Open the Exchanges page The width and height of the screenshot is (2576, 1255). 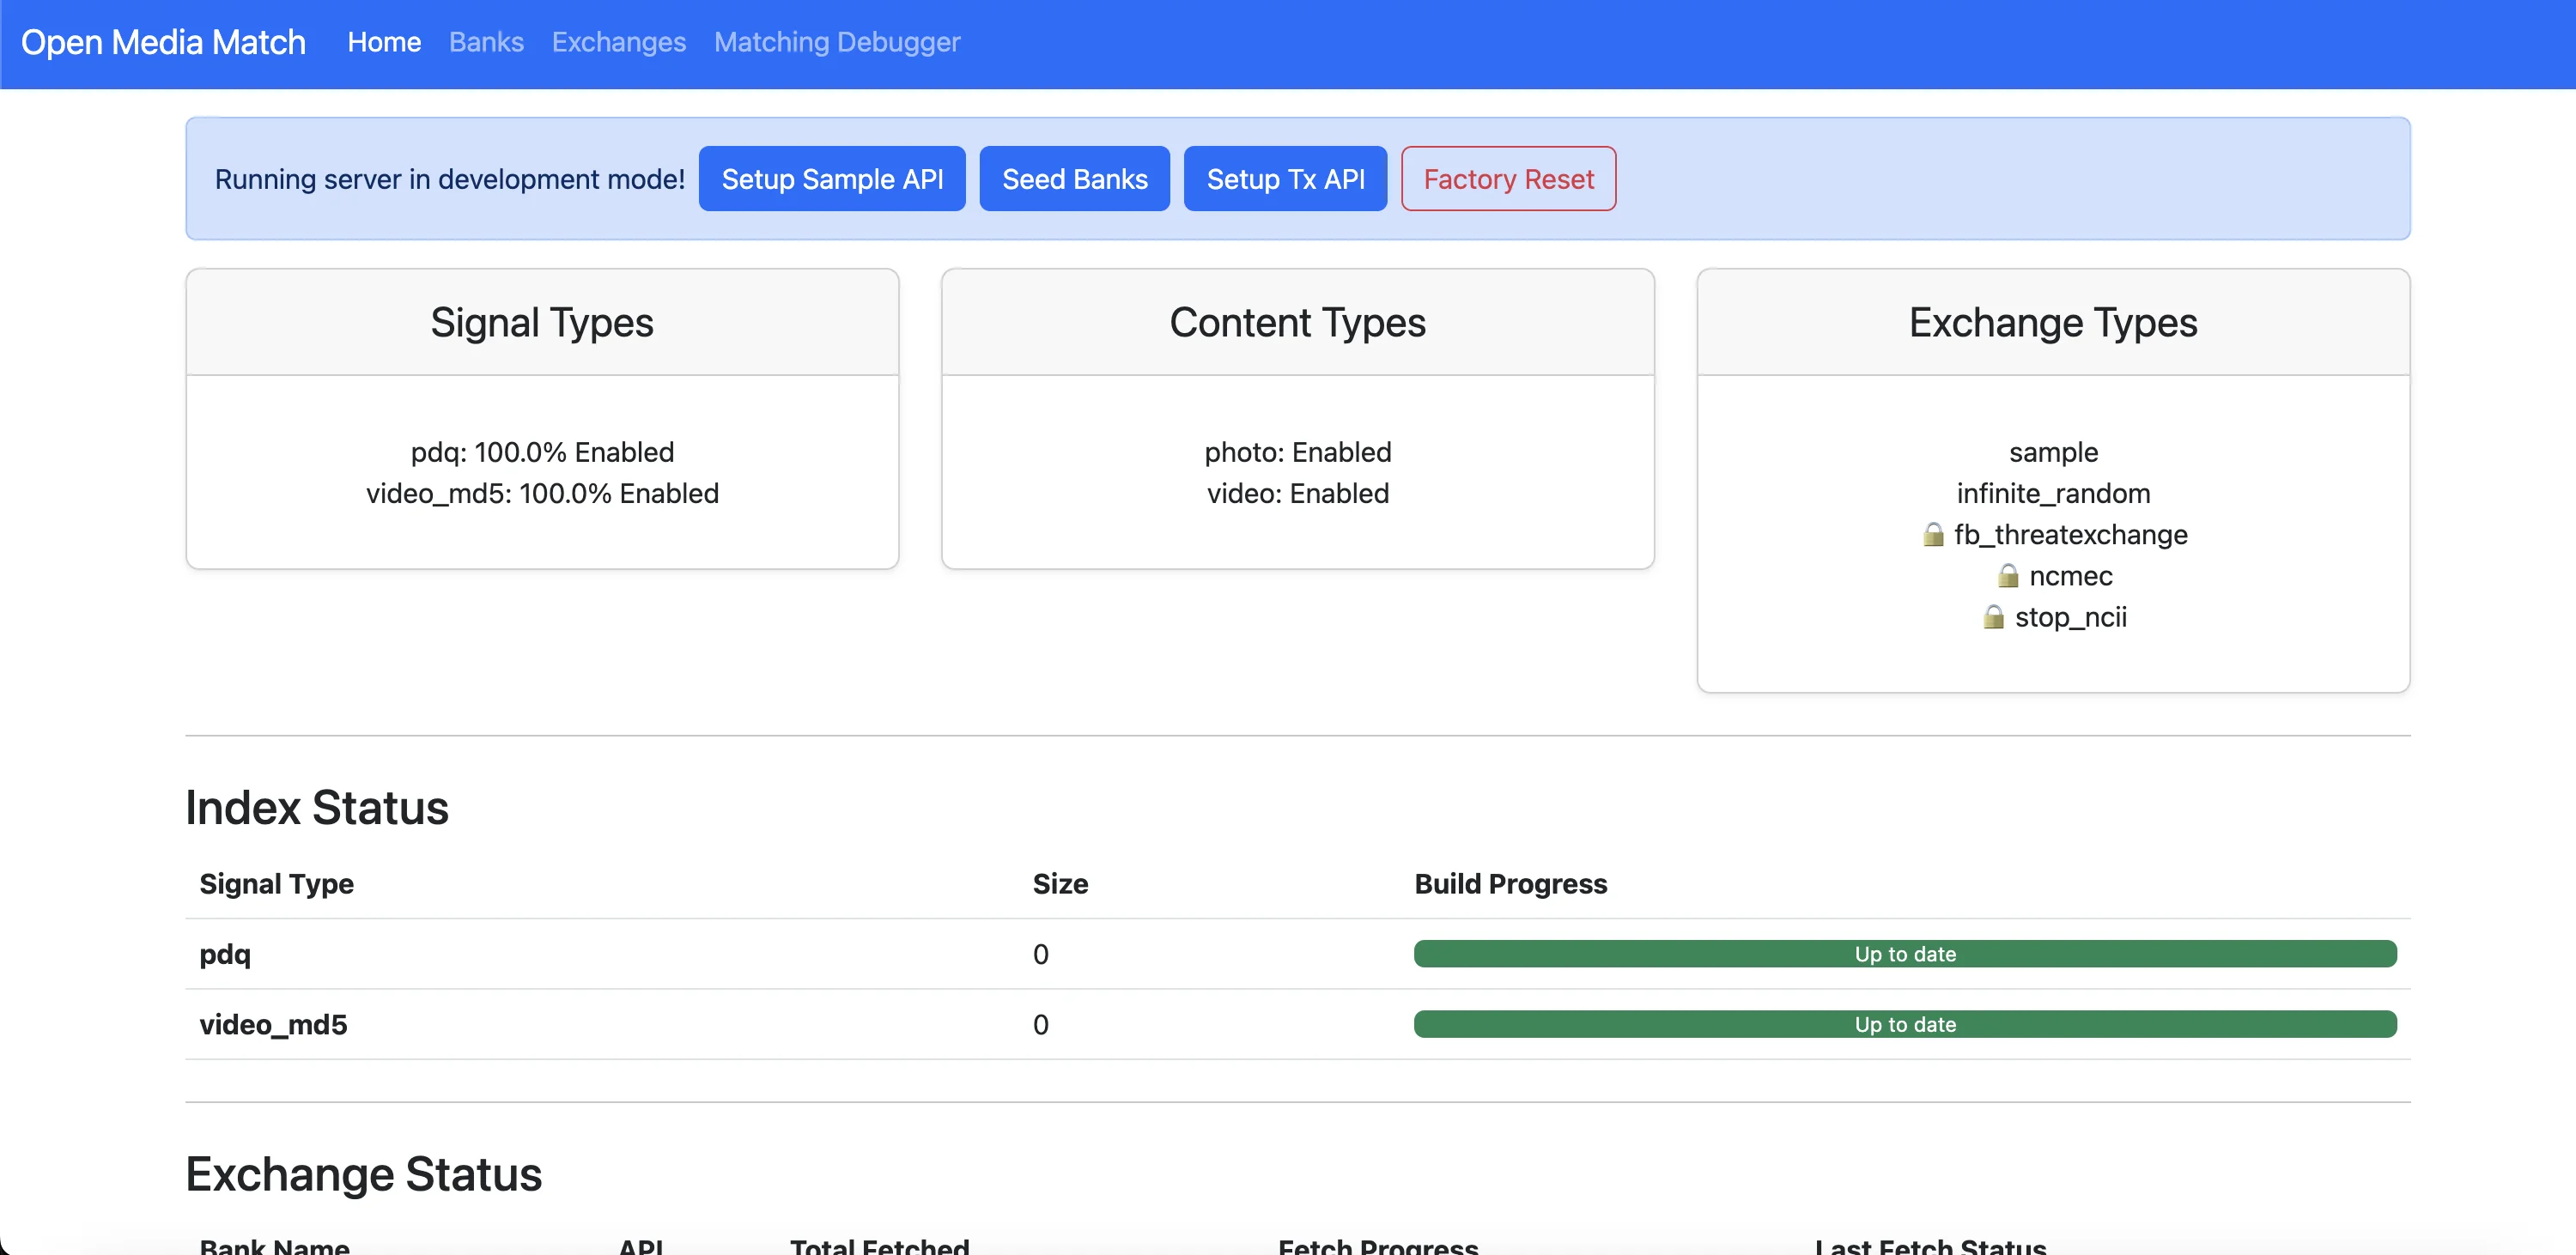(619, 42)
